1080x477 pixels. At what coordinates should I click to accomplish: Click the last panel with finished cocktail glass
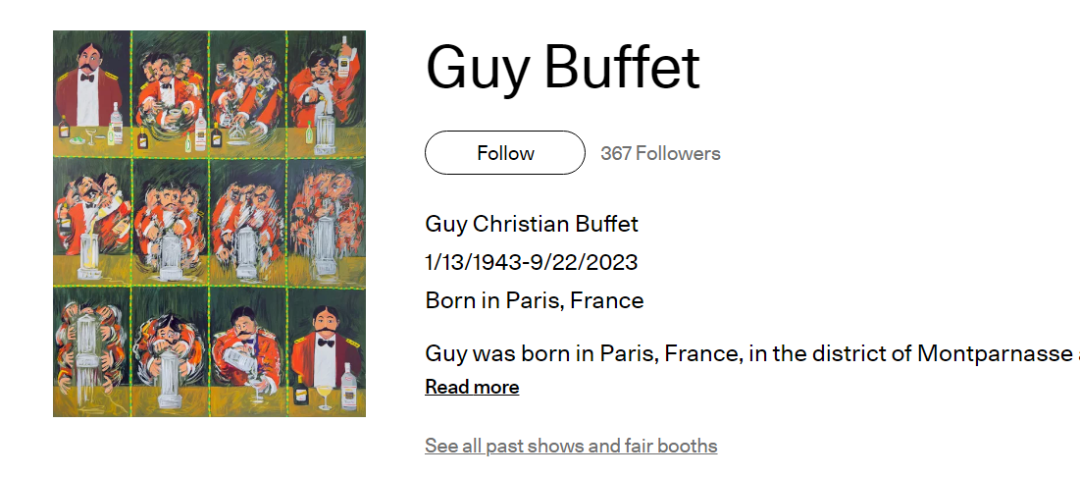click(326, 352)
